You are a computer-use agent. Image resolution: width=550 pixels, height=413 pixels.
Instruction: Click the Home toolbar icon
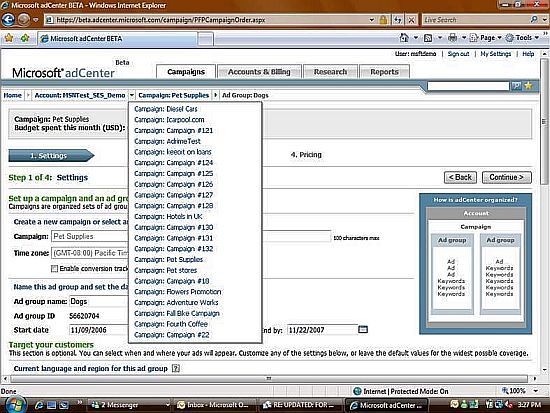click(x=404, y=38)
